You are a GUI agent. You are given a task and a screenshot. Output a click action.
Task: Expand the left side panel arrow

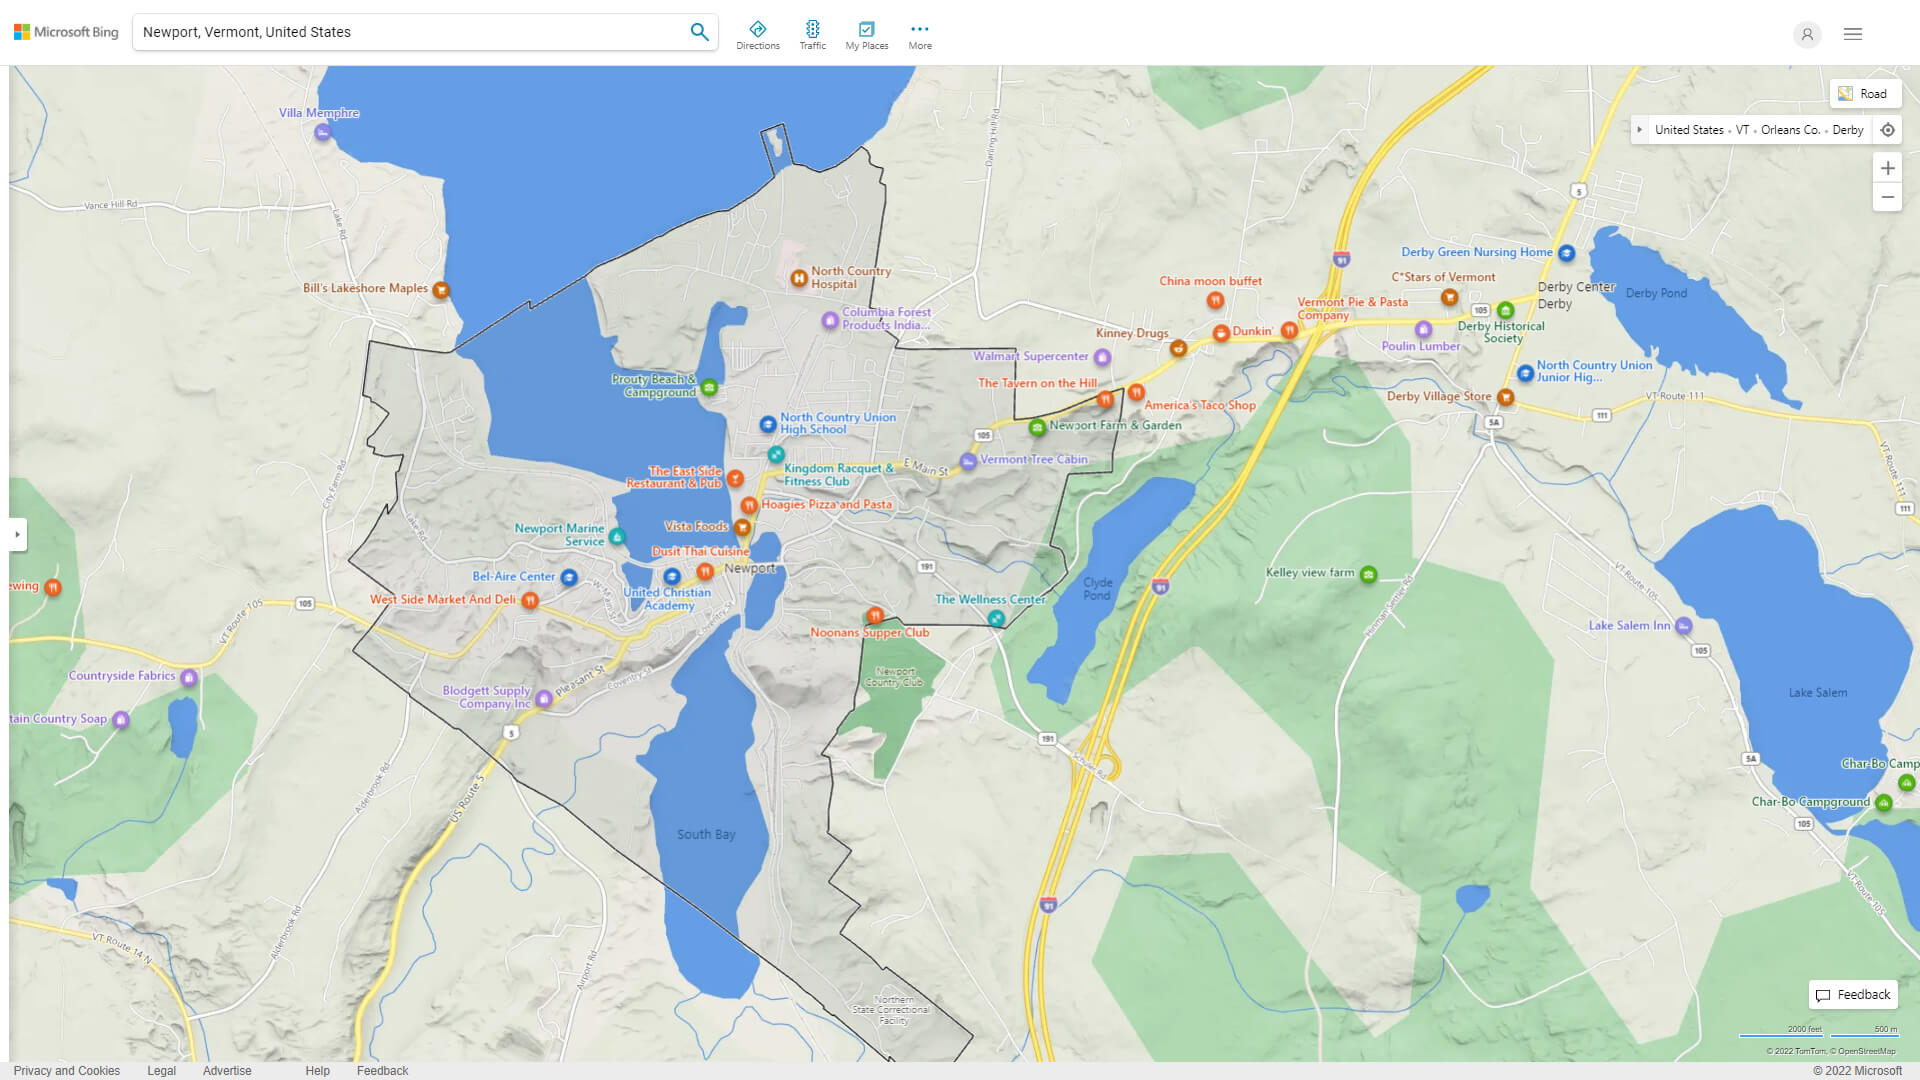pos(17,534)
